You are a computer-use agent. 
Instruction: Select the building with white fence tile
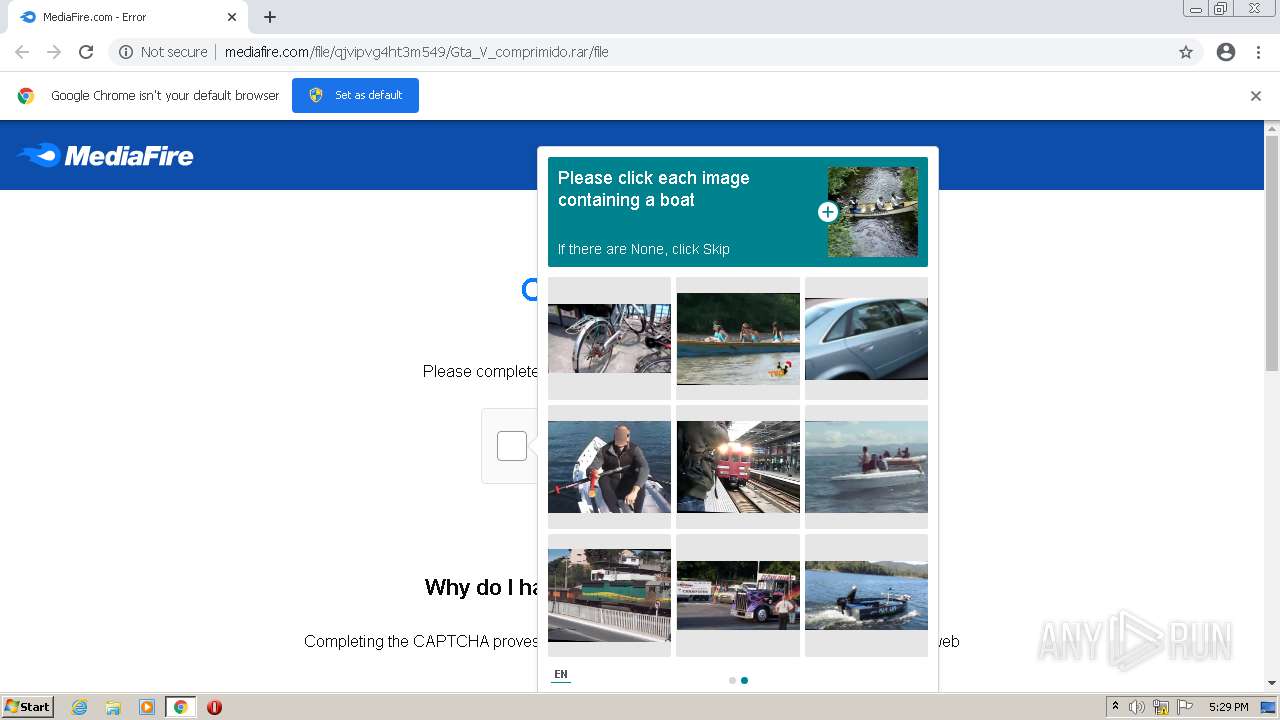[609, 595]
